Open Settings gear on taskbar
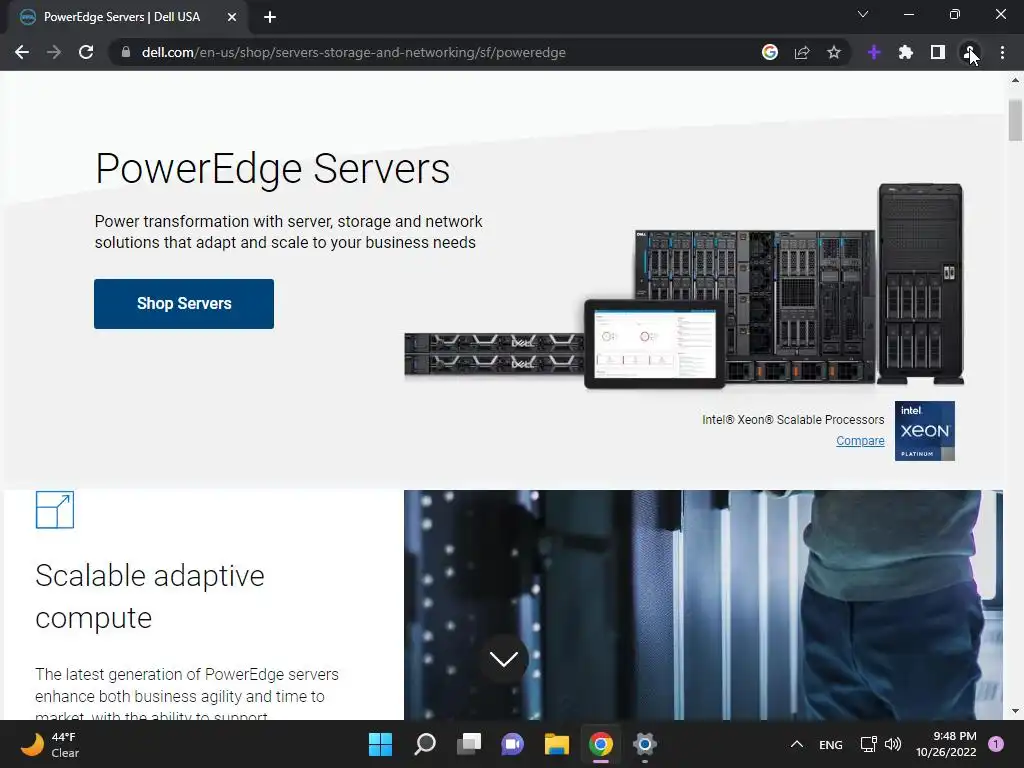 [x=645, y=744]
